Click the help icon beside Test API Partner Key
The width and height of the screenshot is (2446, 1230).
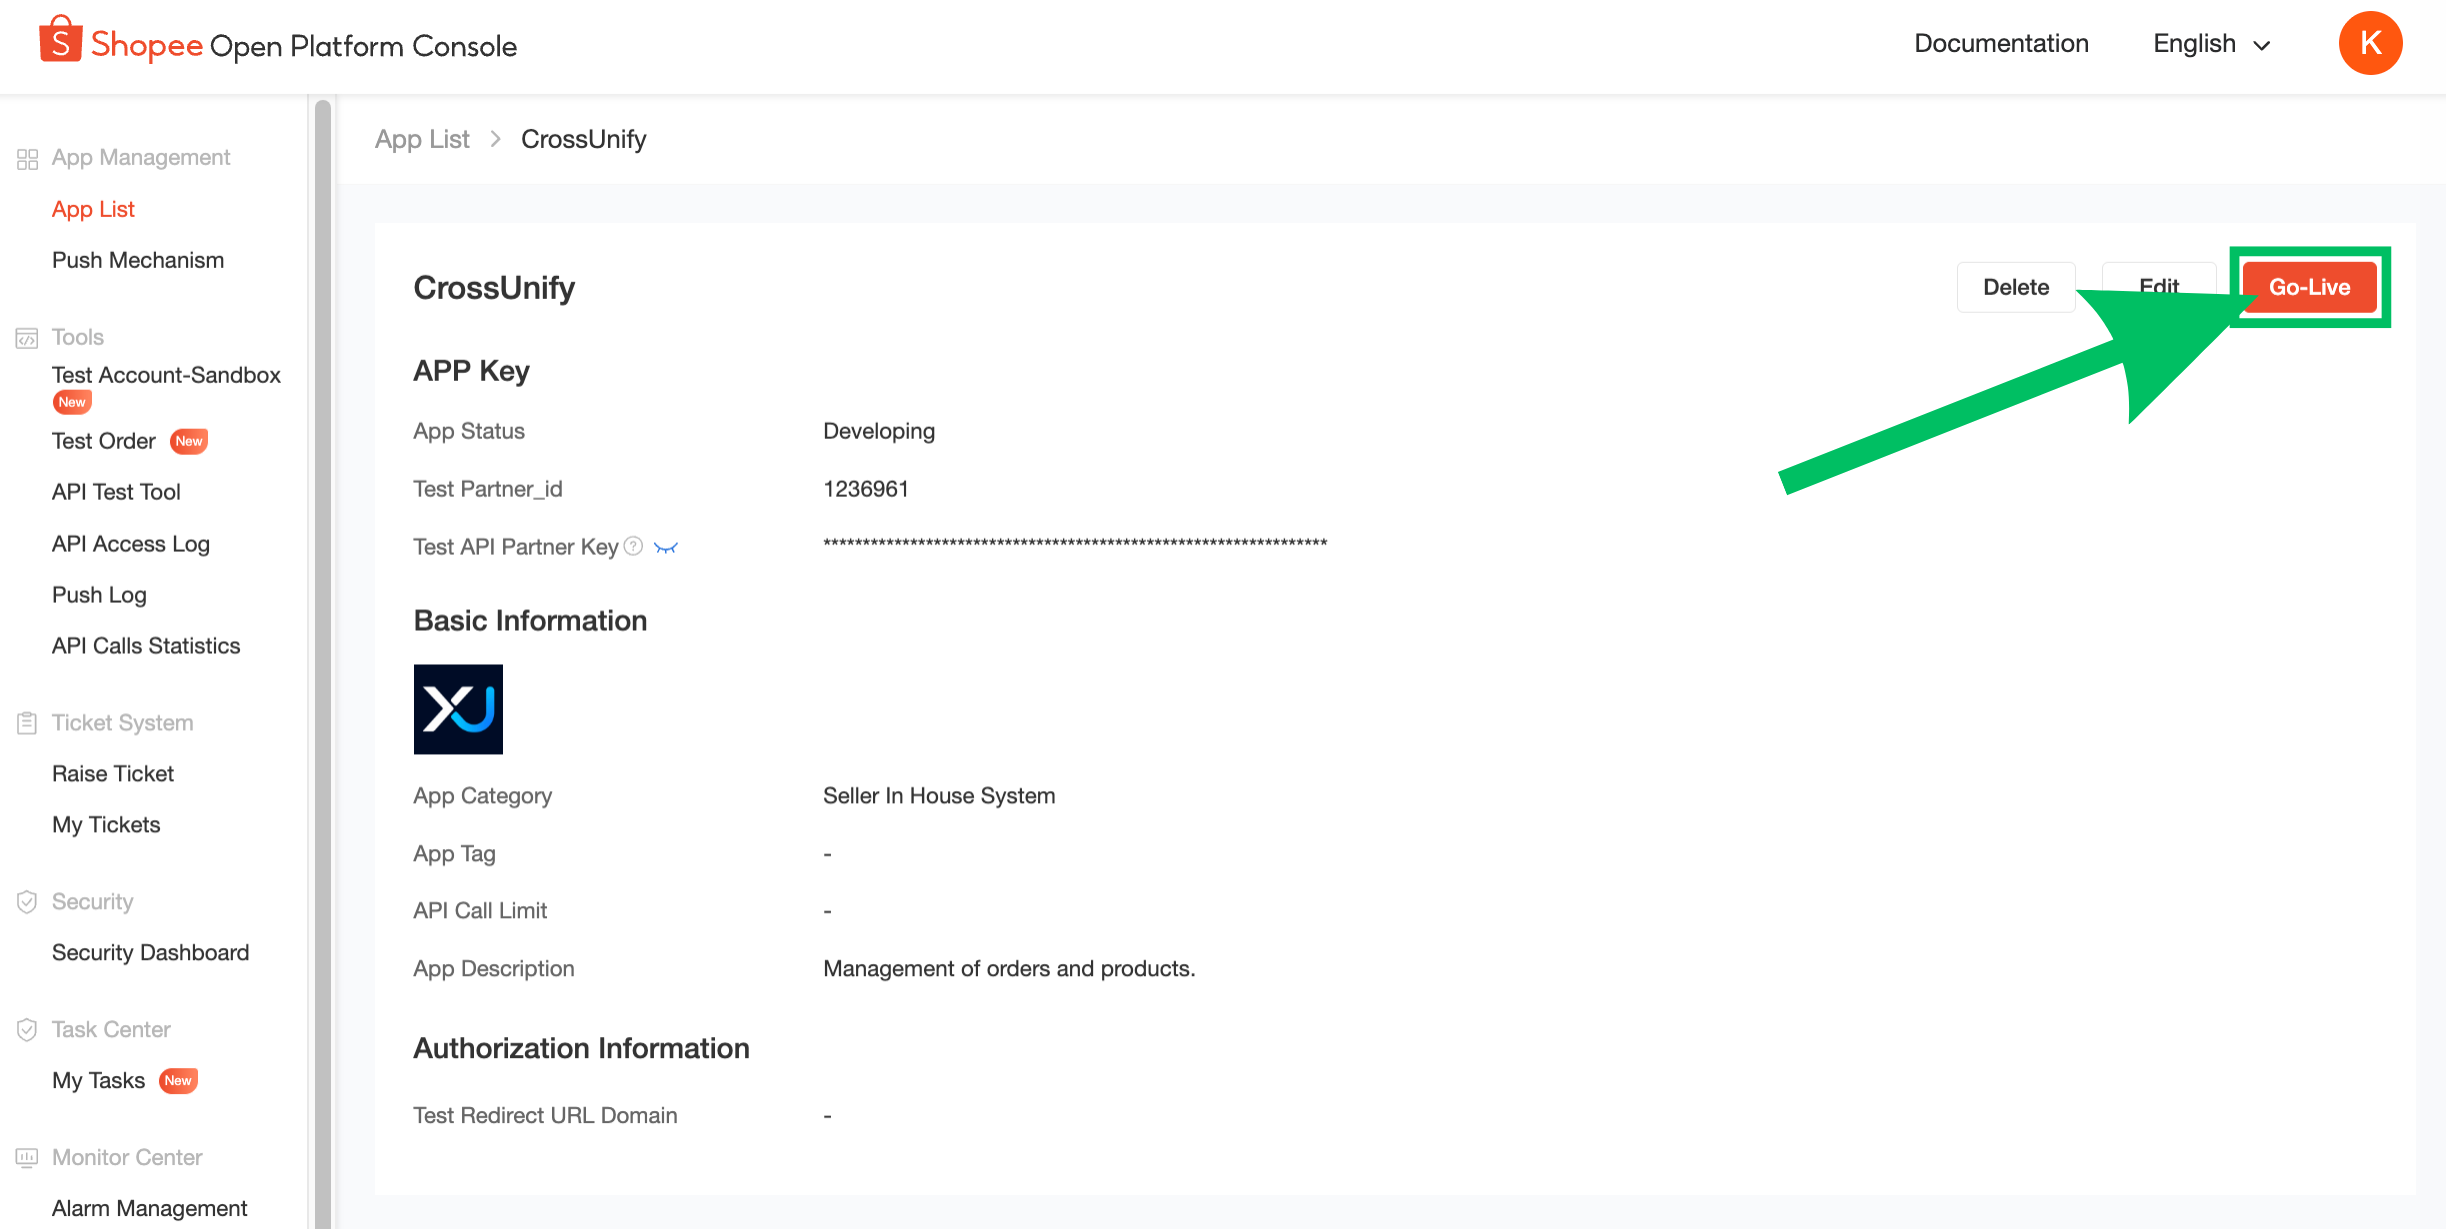click(633, 546)
